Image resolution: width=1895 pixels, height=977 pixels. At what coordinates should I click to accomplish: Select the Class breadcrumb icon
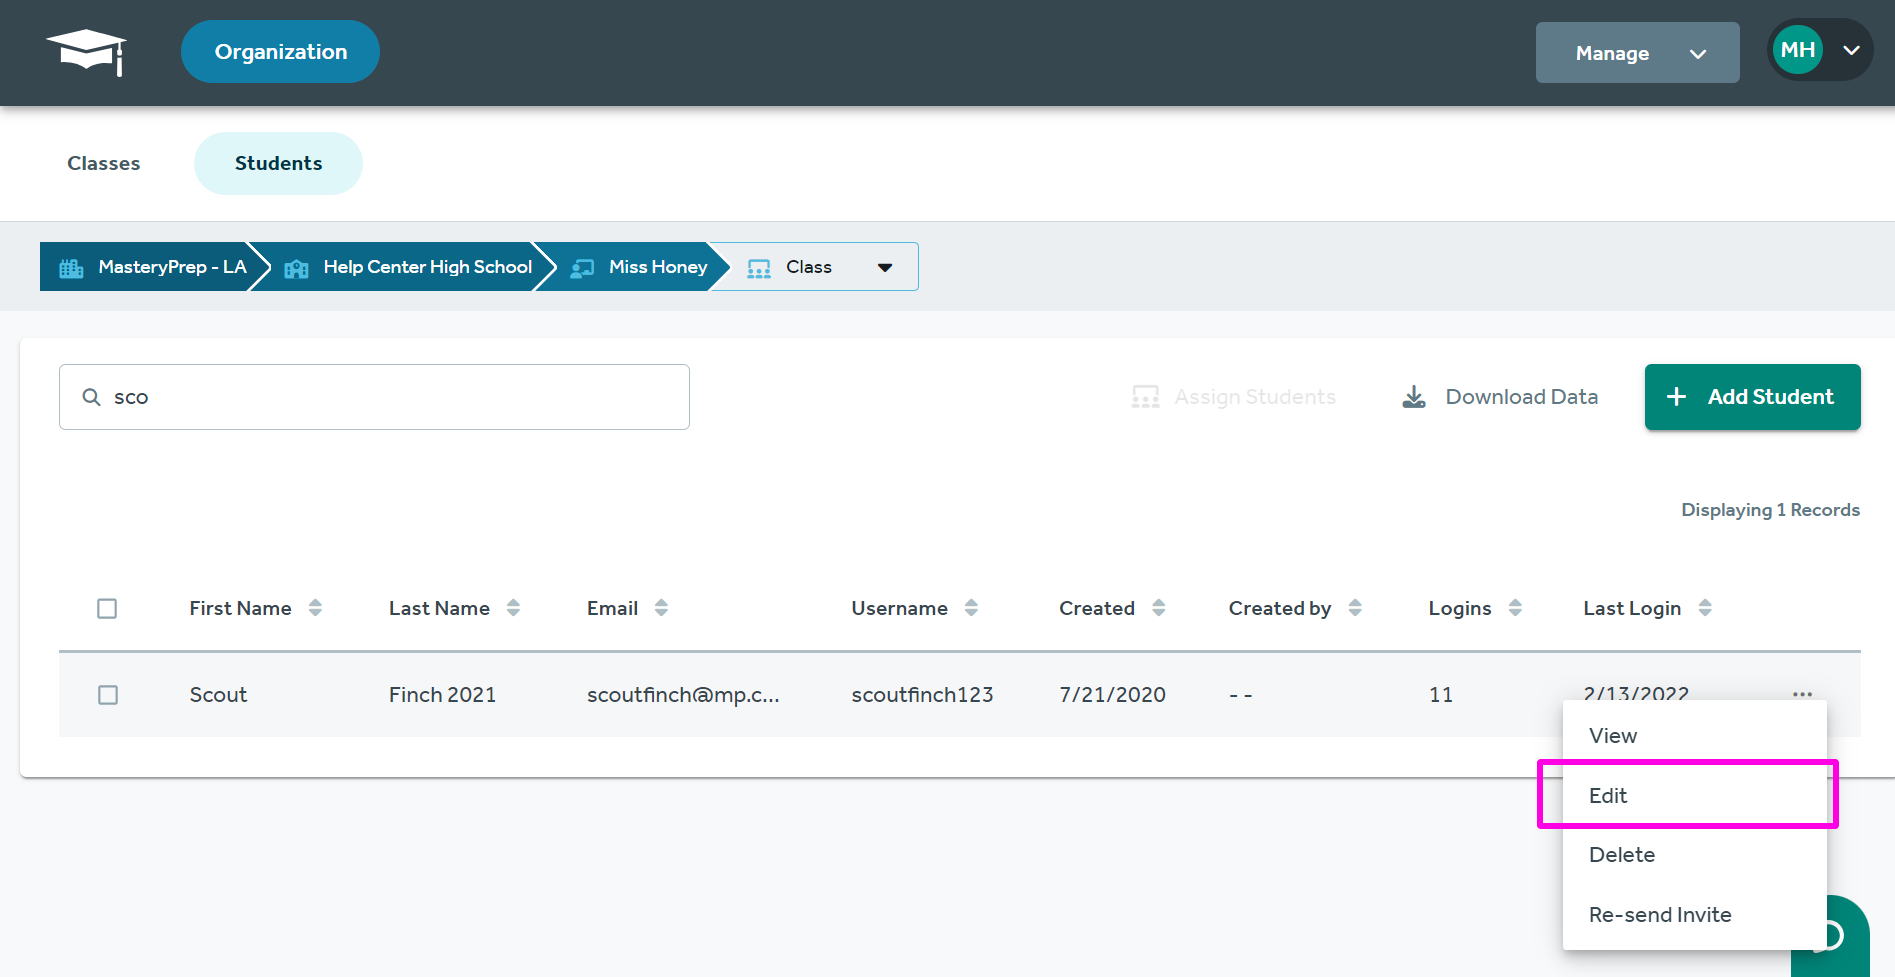coord(758,266)
